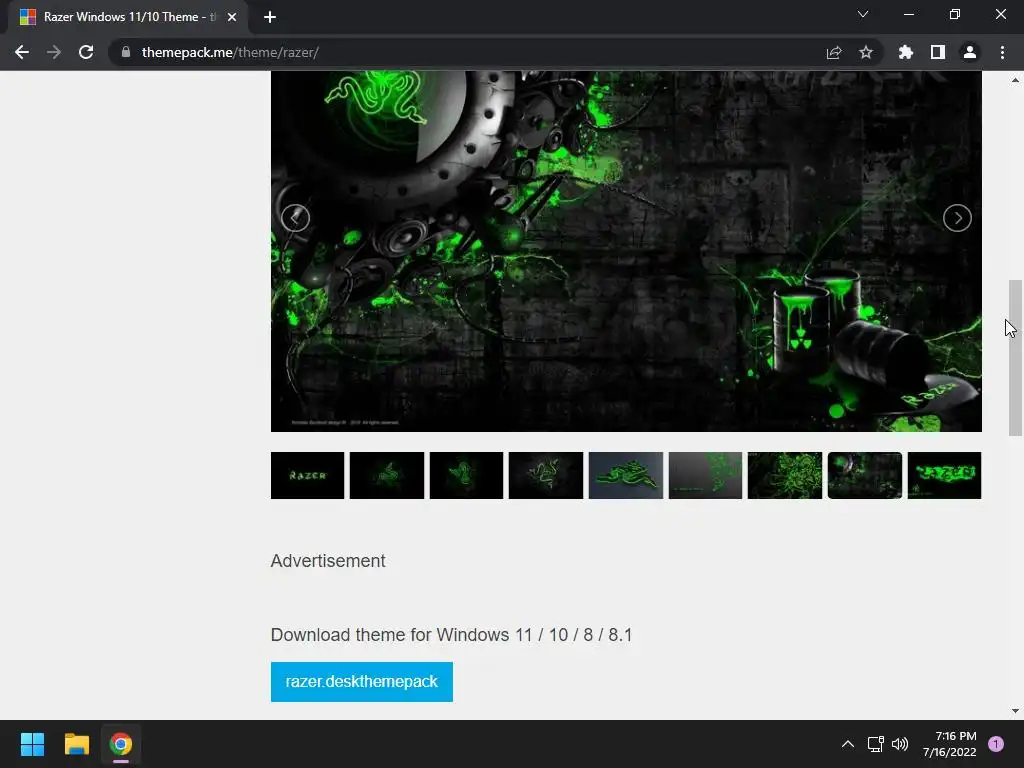The height and width of the screenshot is (768, 1024).
Task: Download razer.deskthemepack file
Action: point(362,682)
